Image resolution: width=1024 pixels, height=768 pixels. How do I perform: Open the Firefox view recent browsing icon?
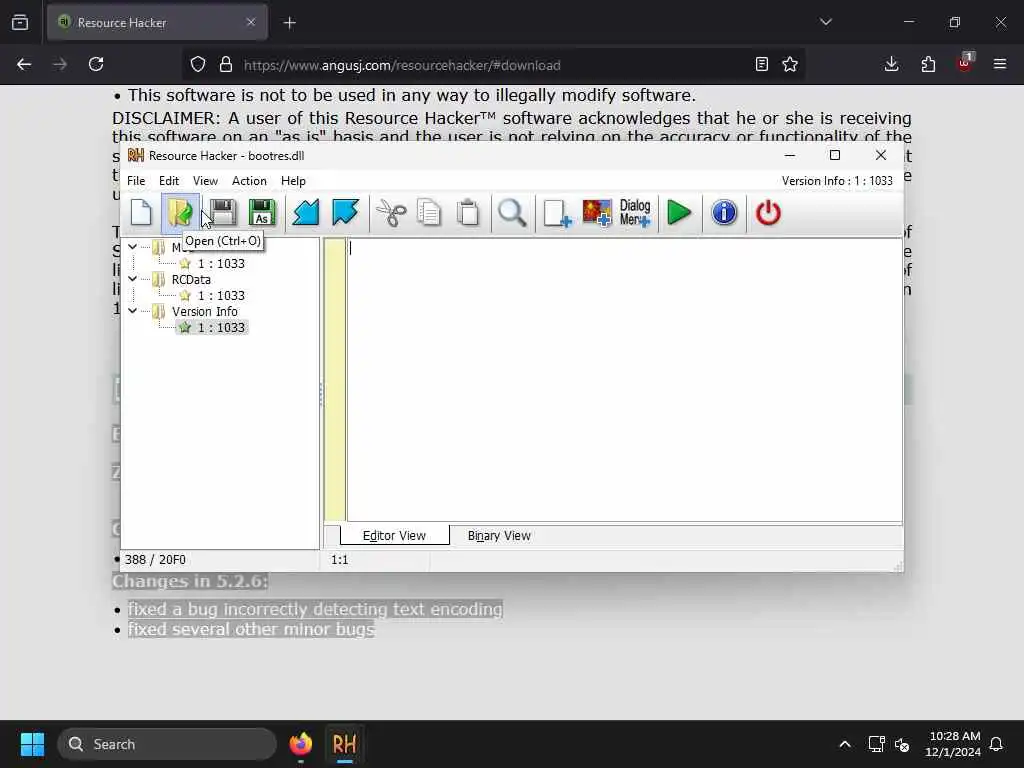tap(20, 22)
